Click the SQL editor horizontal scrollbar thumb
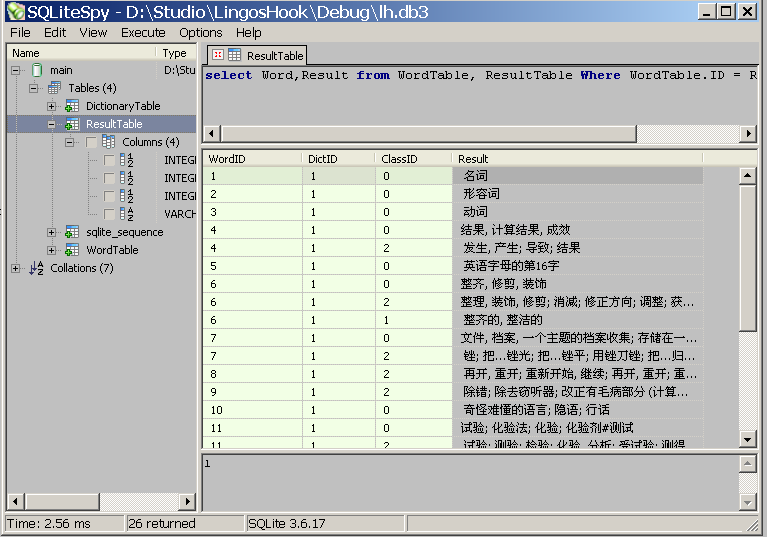Image resolution: width=767 pixels, height=537 pixels. pyautogui.click(x=429, y=133)
